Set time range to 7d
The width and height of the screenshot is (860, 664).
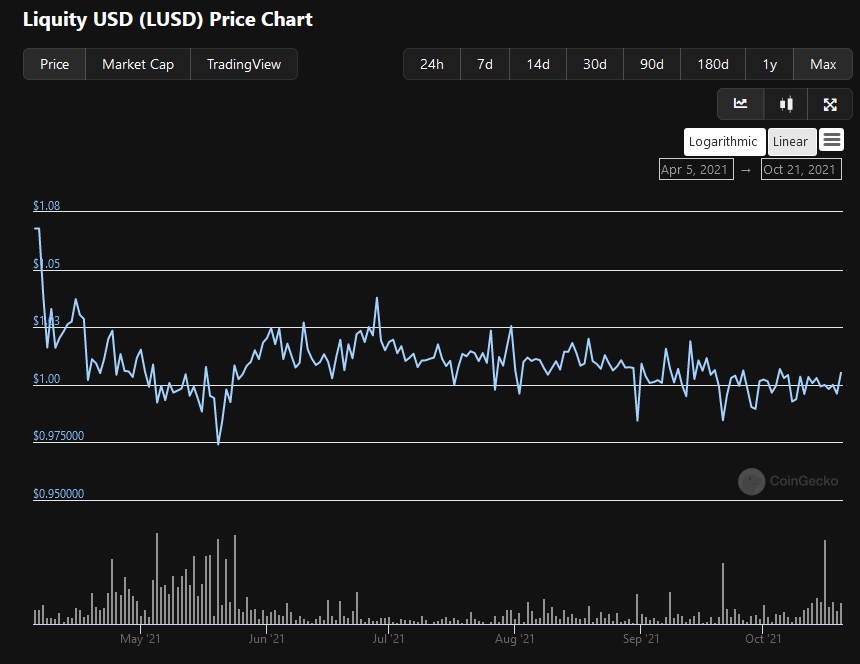[485, 64]
